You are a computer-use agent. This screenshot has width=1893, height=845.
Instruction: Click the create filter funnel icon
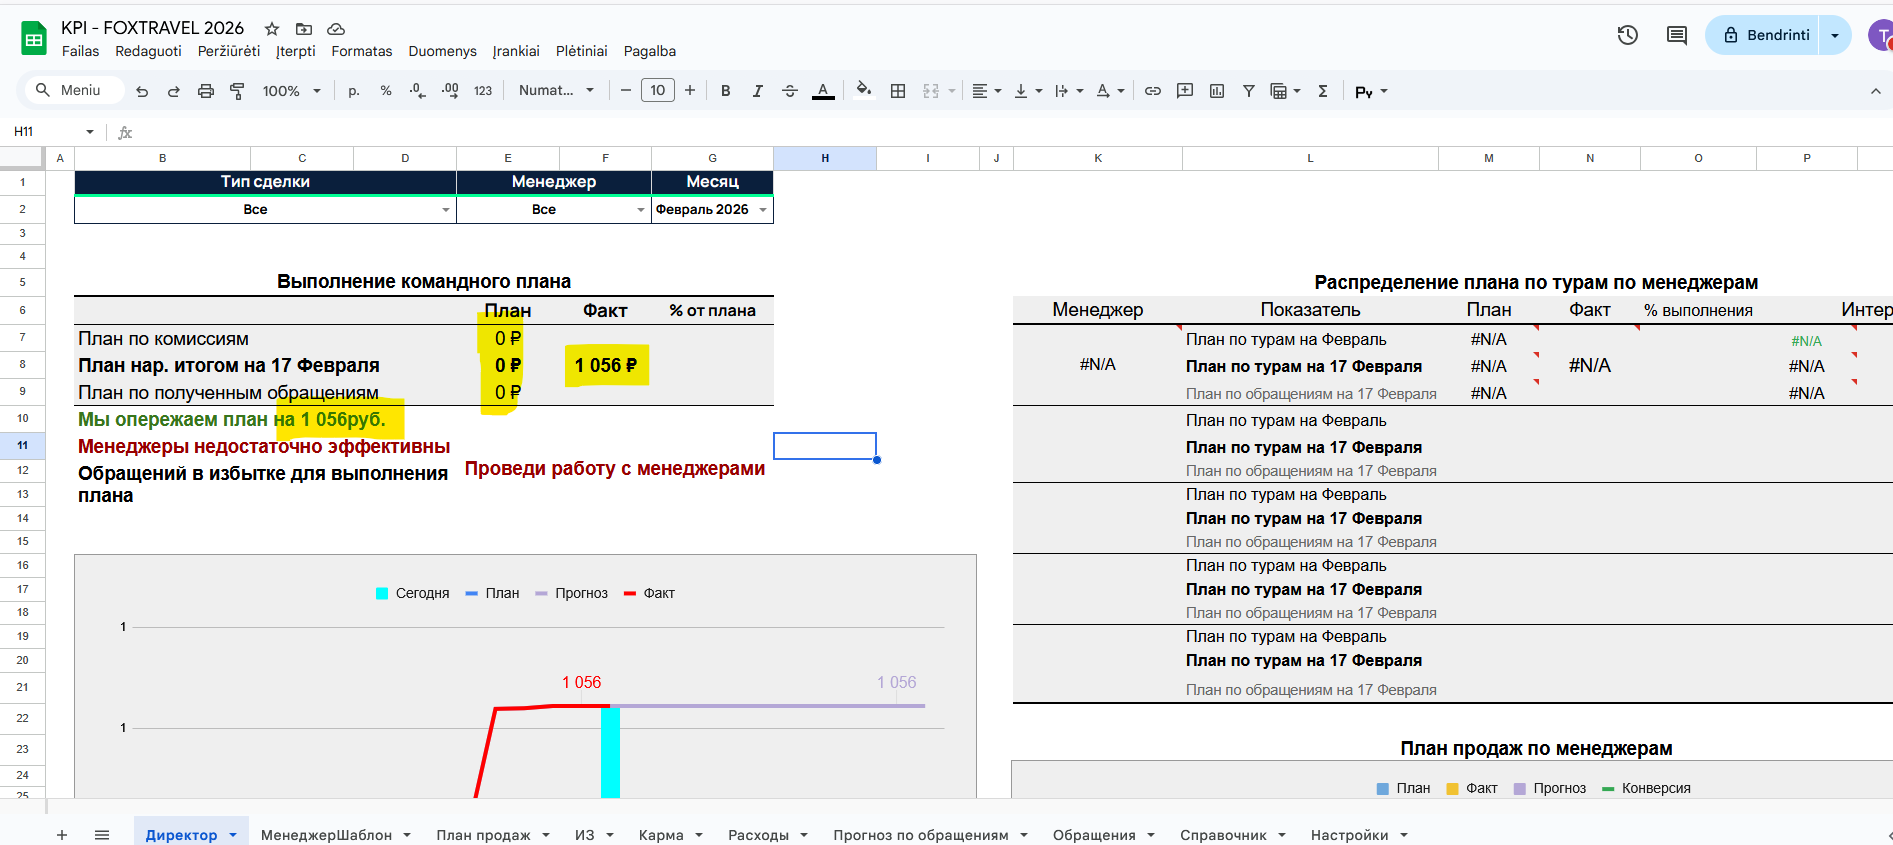point(1248,91)
